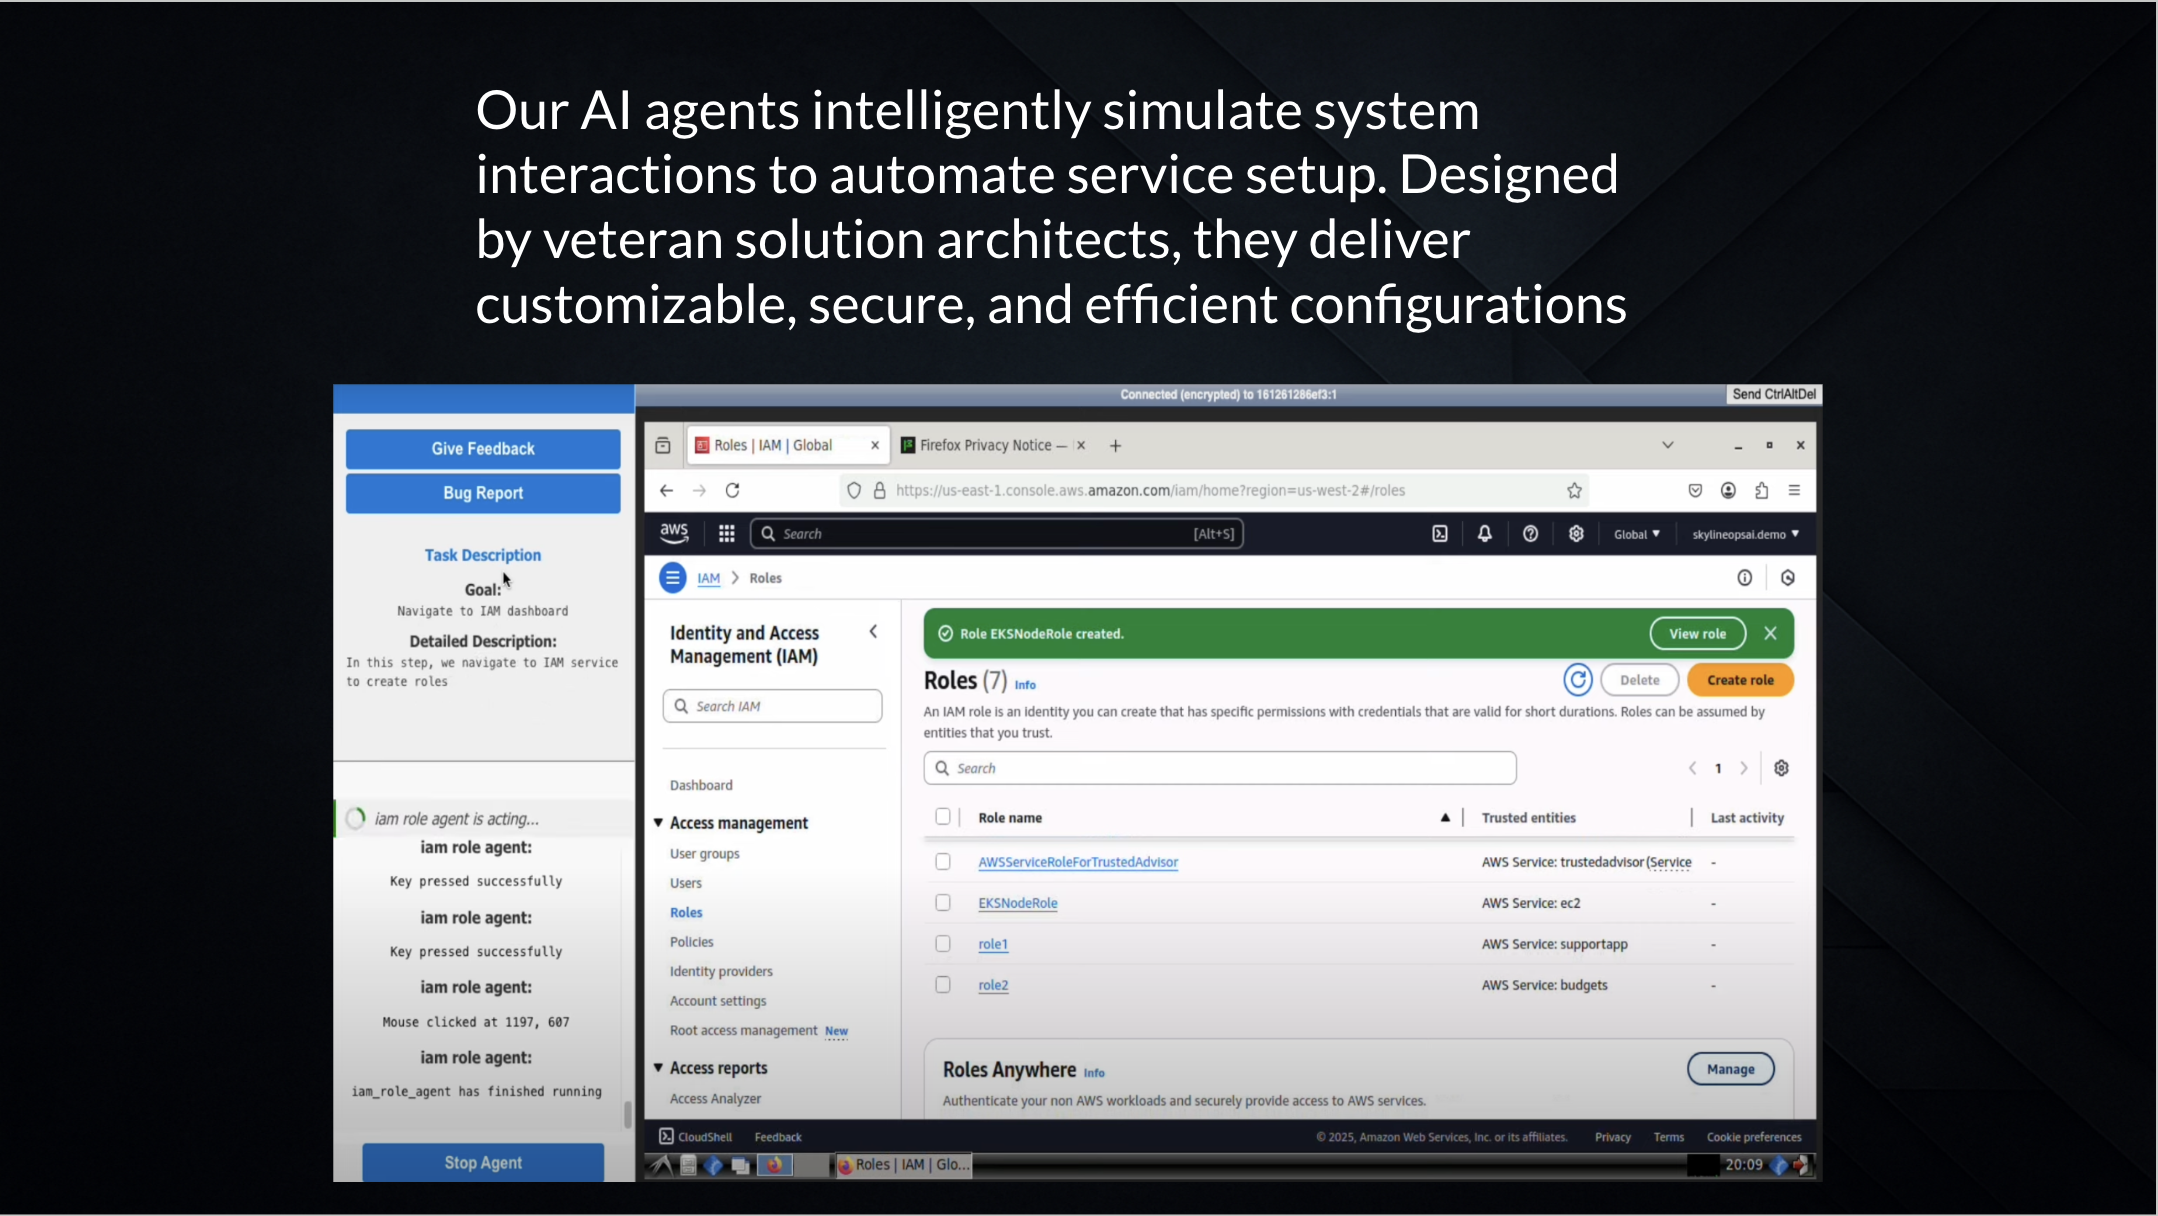Open the roles table preferences gear icon

click(x=1781, y=768)
